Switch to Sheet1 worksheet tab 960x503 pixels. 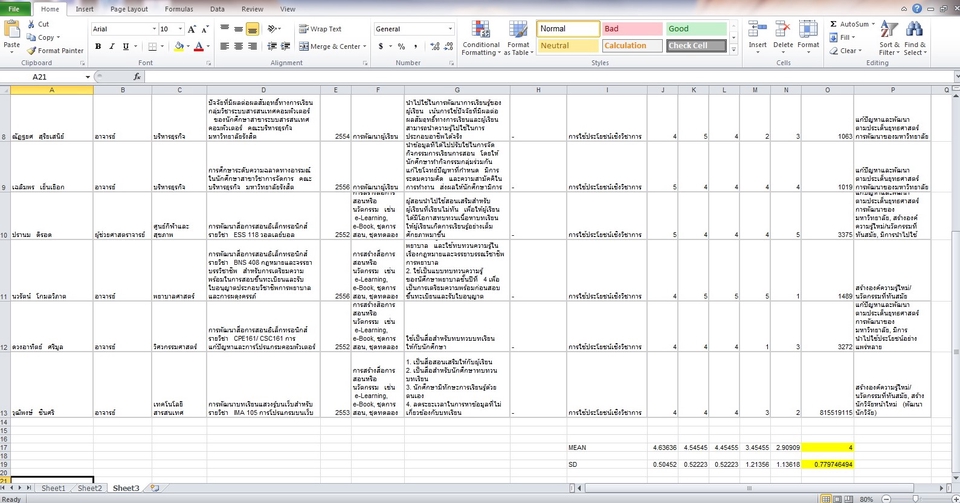tap(53, 488)
